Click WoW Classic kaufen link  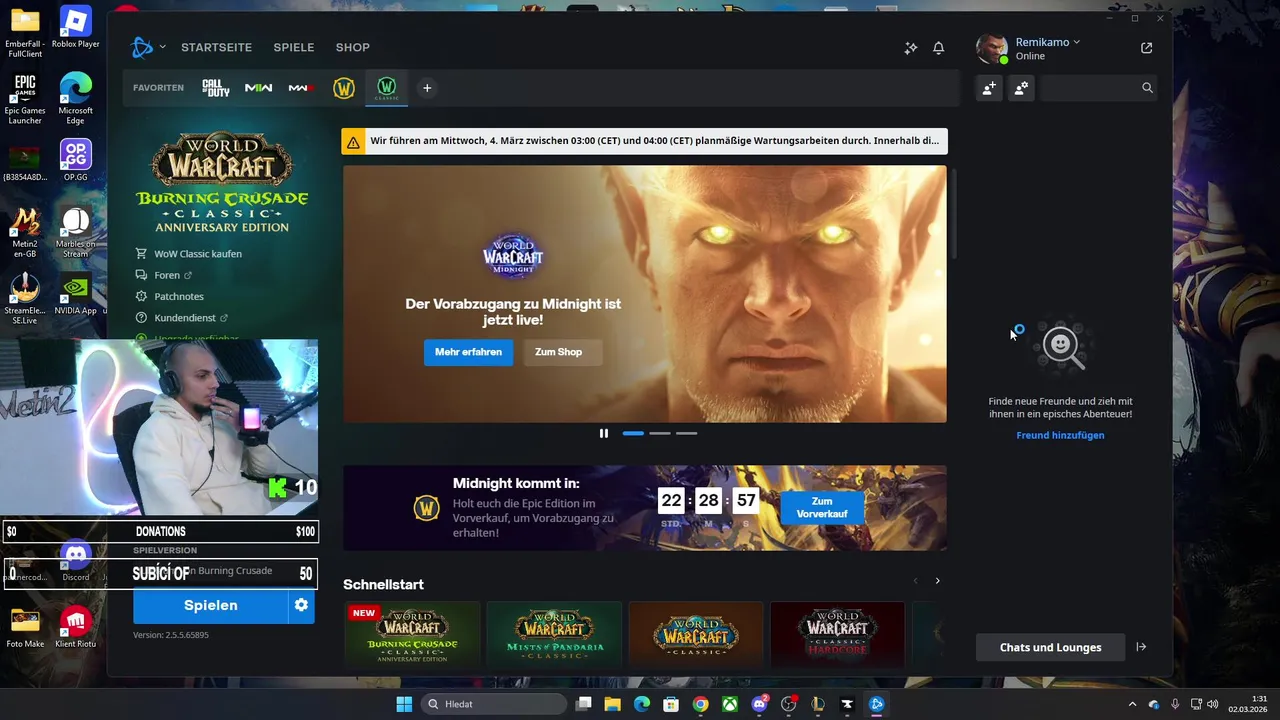198,254
